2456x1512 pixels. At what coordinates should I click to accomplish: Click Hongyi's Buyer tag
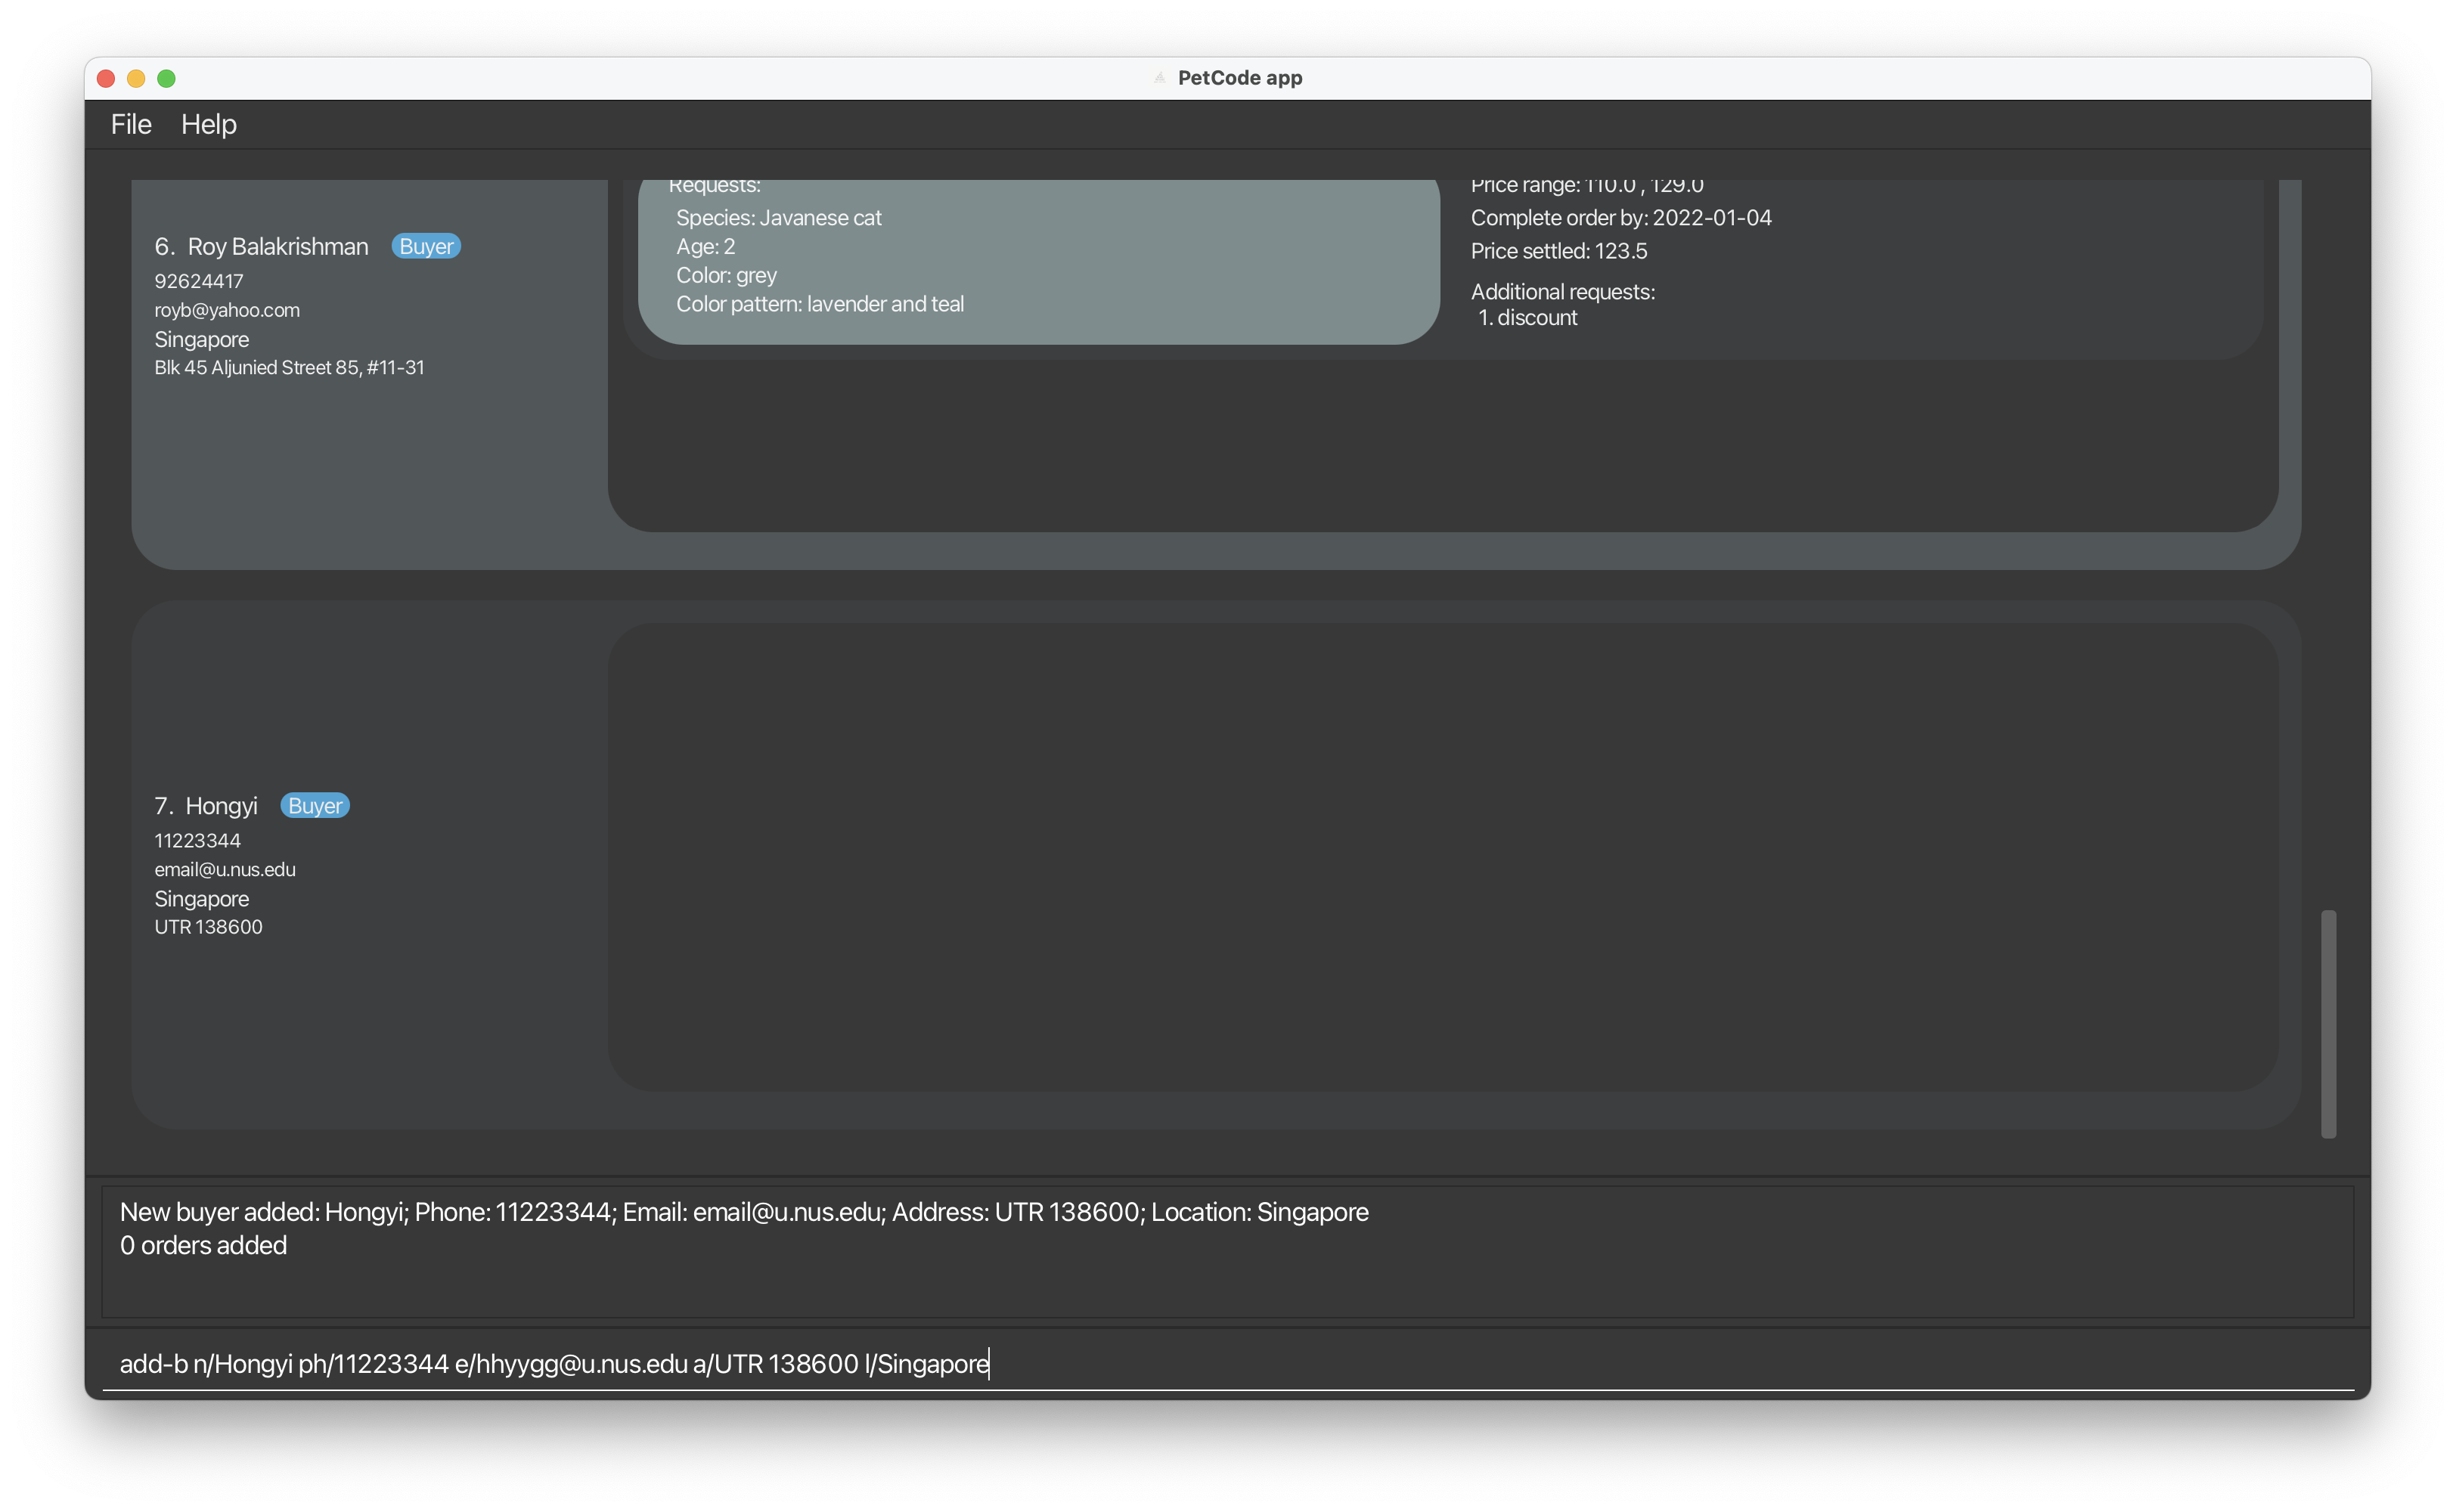coord(315,806)
